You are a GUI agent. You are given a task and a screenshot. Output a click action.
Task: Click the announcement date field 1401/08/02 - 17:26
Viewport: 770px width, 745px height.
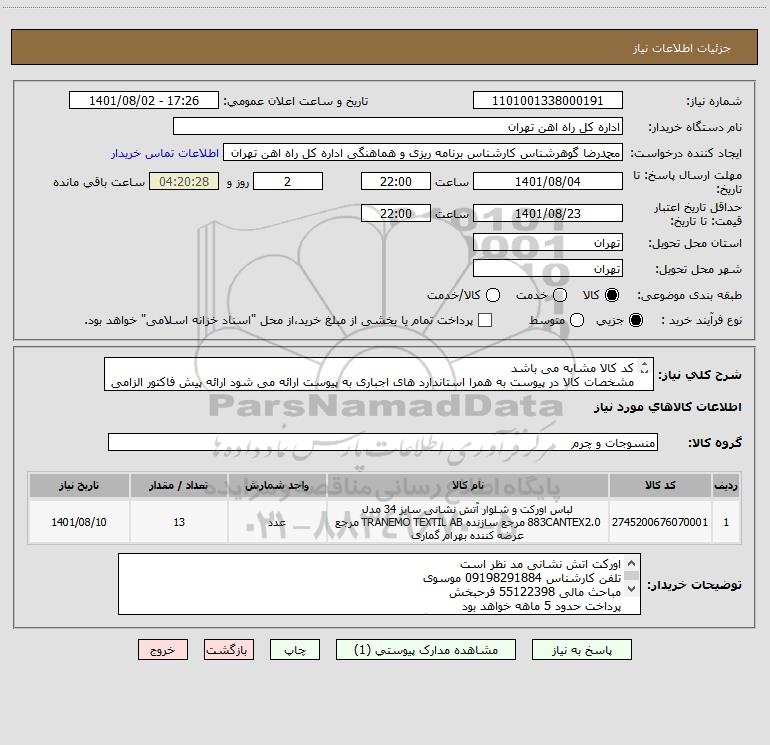point(144,100)
